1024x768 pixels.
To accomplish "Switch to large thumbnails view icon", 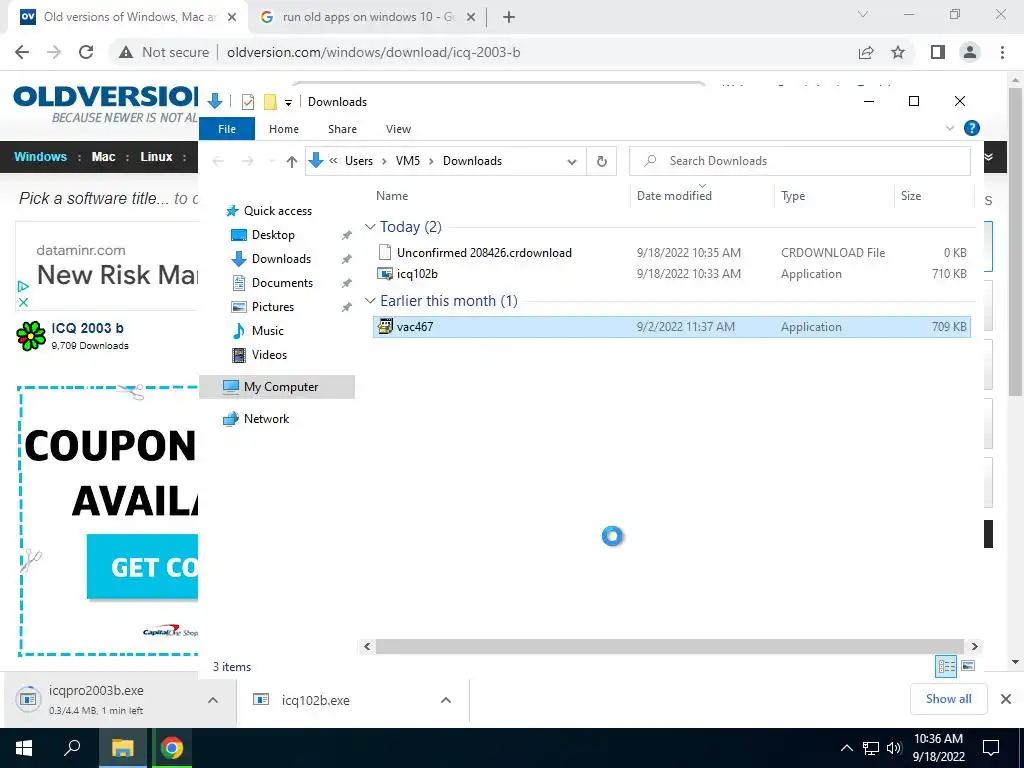I will [x=968, y=665].
